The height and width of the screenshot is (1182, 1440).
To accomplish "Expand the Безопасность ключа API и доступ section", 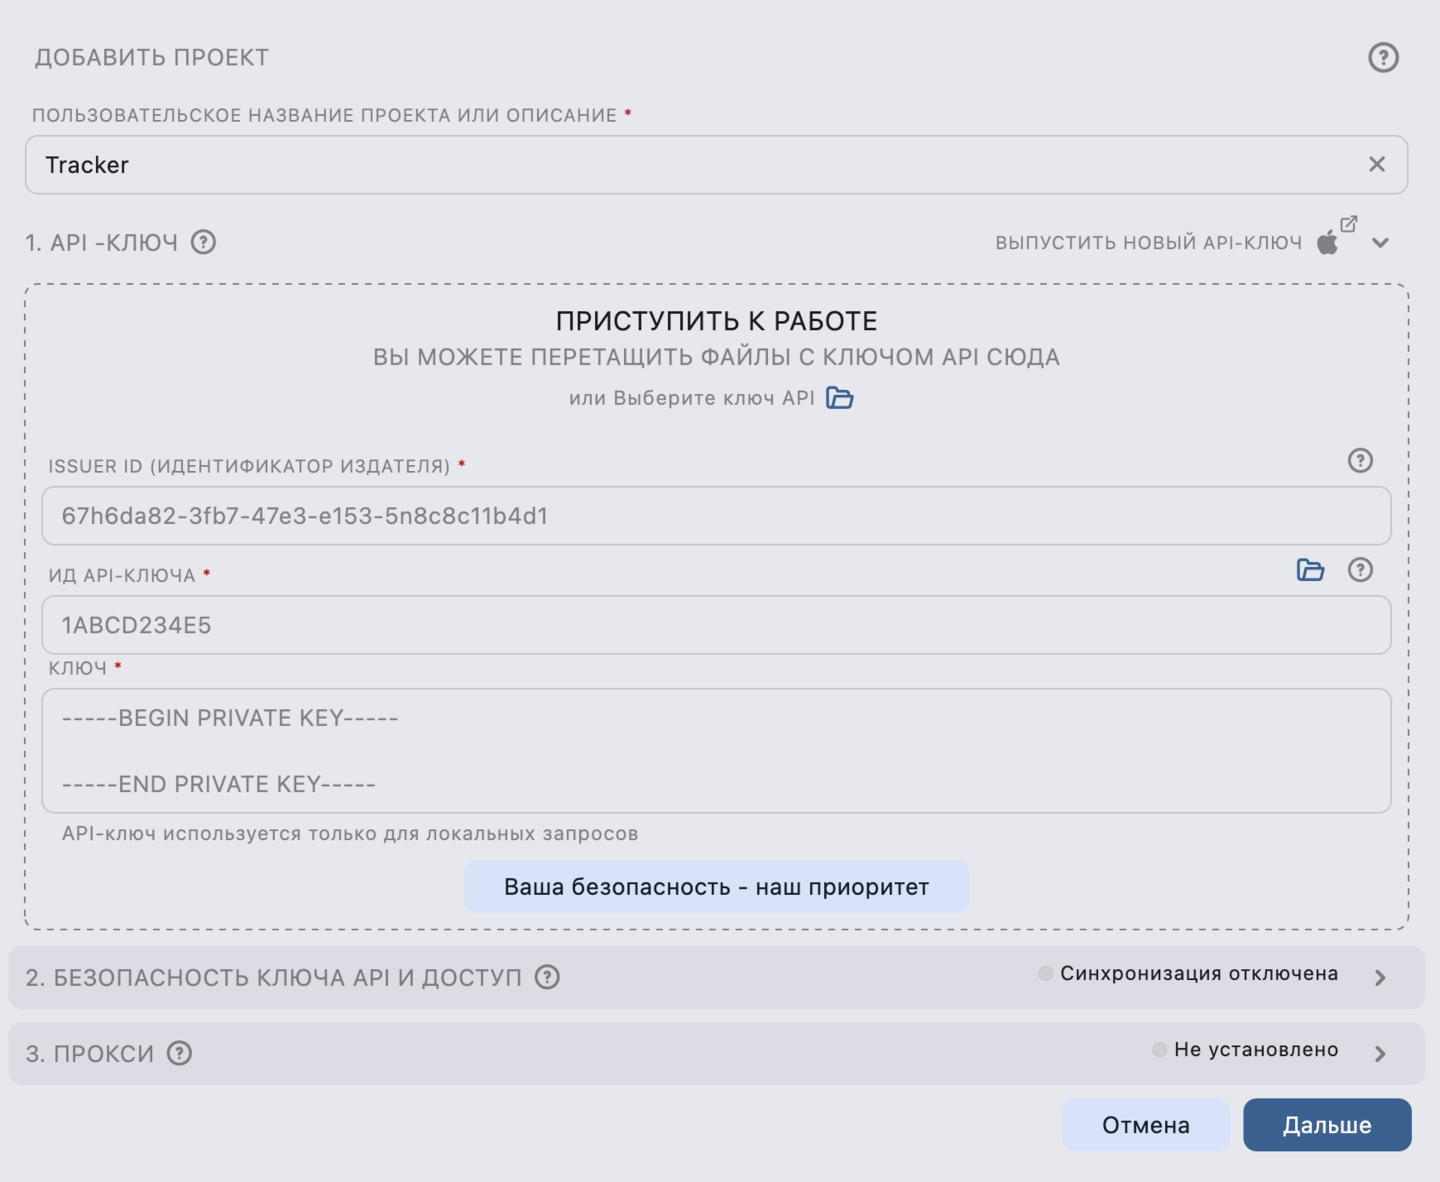I will (1380, 978).
